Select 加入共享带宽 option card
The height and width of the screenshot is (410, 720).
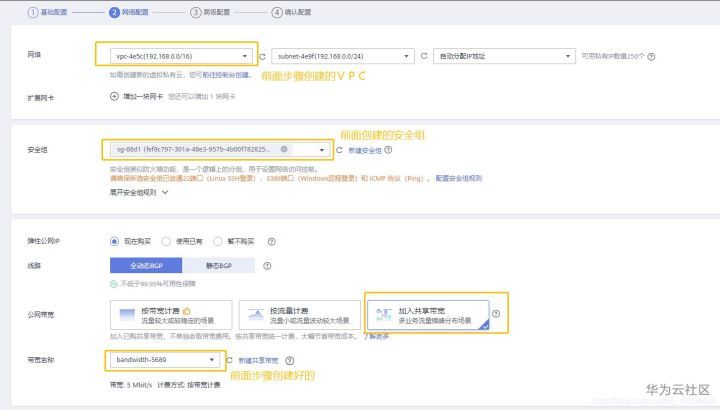[x=428, y=315]
